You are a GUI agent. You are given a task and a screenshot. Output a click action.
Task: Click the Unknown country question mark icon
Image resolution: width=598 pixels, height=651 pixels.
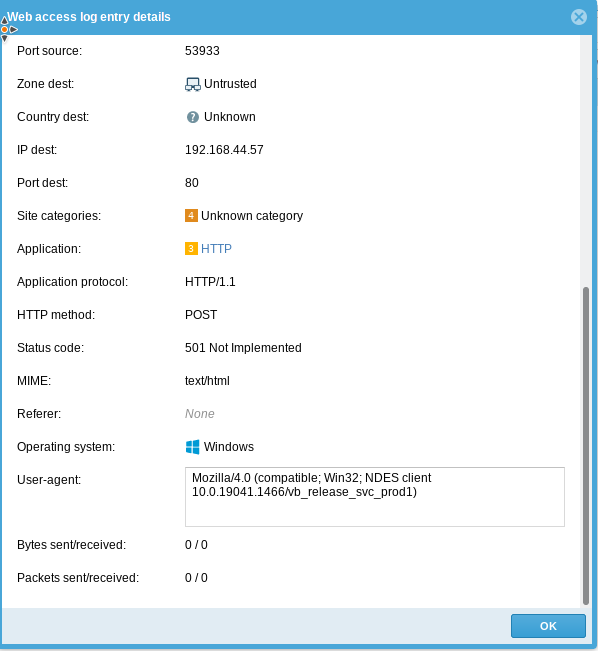pos(193,117)
